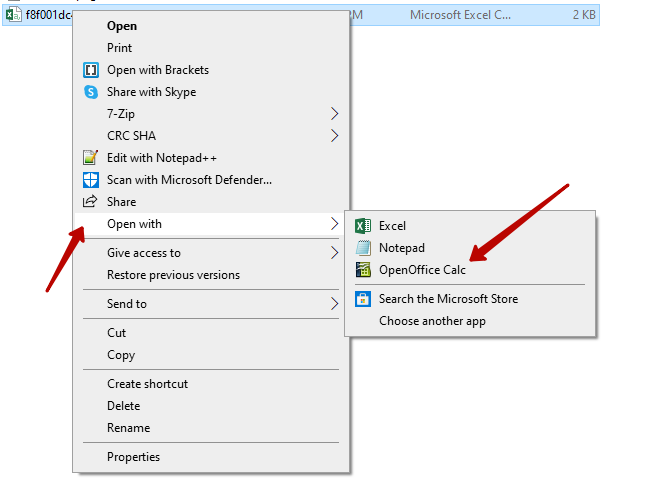Click the Excel icon in submenu

(x=363, y=226)
